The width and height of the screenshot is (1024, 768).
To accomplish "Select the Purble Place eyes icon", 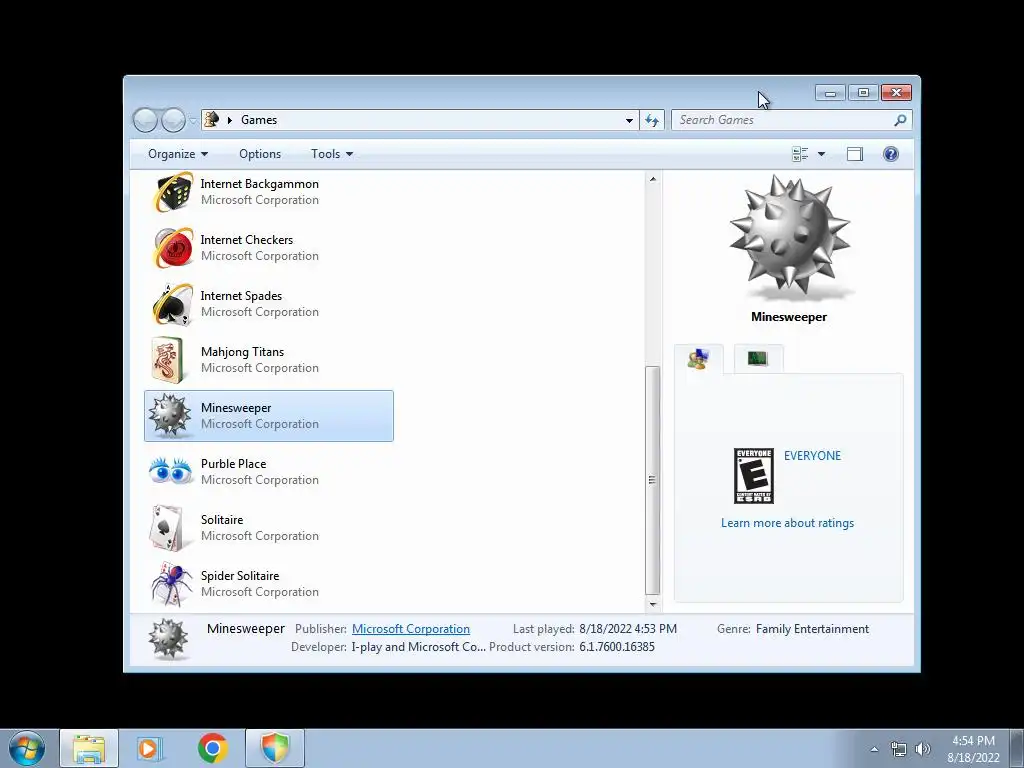I will coord(170,471).
